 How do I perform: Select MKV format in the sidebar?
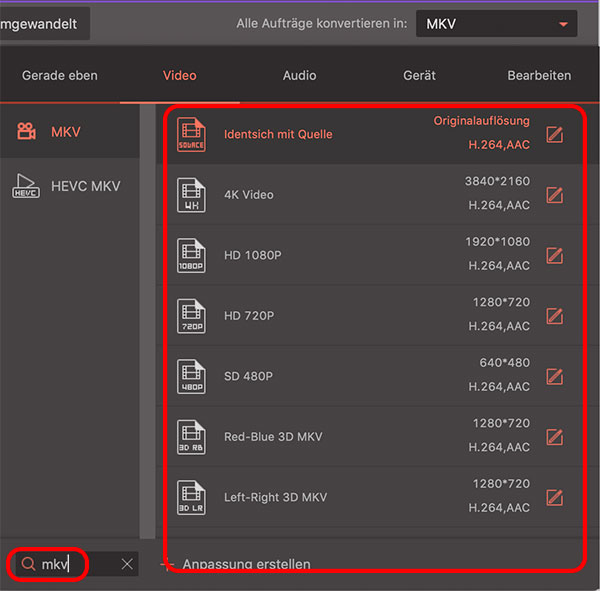(70, 131)
